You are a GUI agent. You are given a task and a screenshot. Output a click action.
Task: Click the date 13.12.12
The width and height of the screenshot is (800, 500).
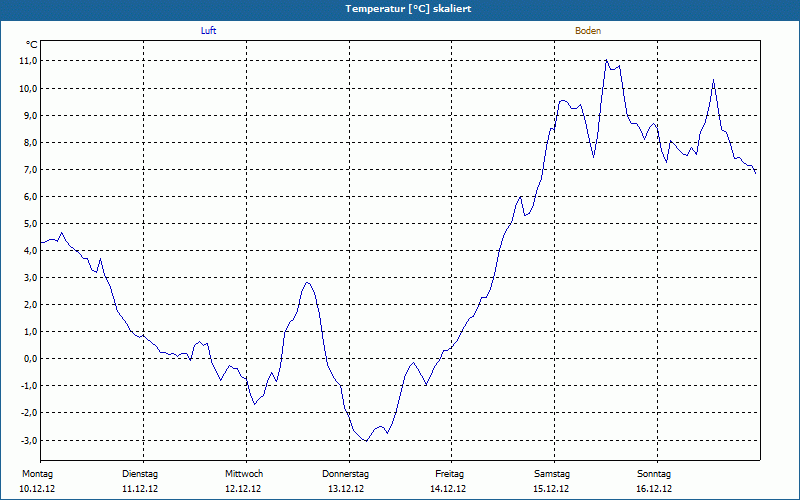(346, 489)
